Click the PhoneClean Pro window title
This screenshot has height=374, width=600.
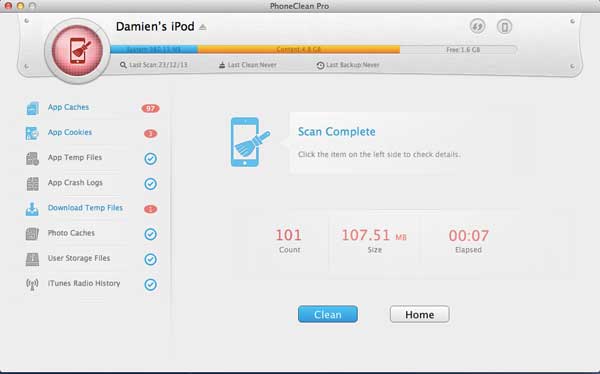[x=299, y=6]
